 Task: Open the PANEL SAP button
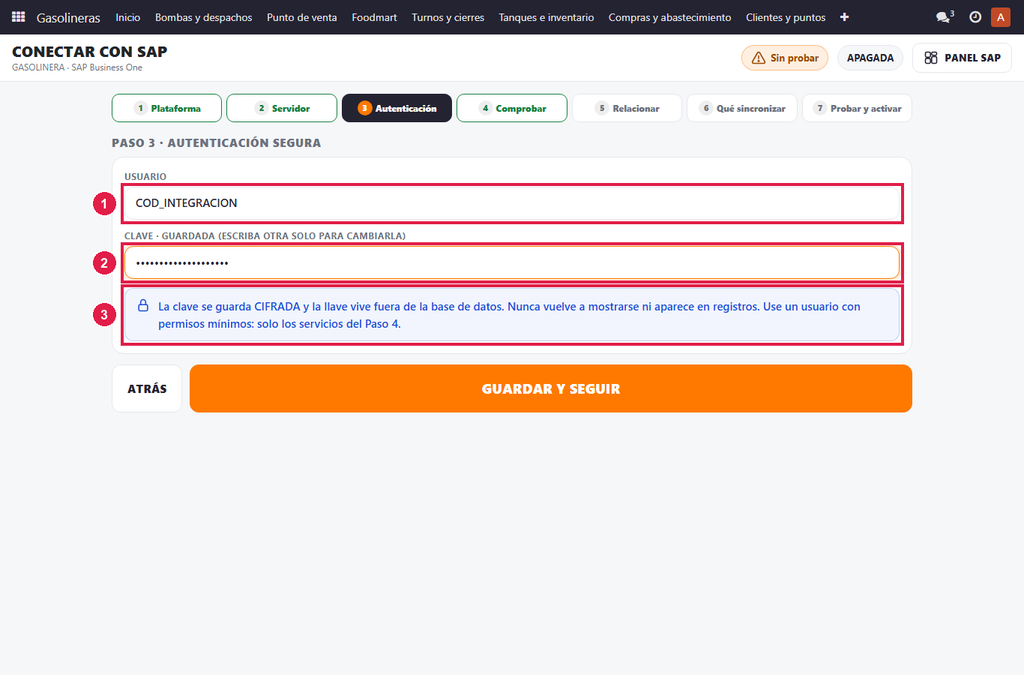click(962, 58)
